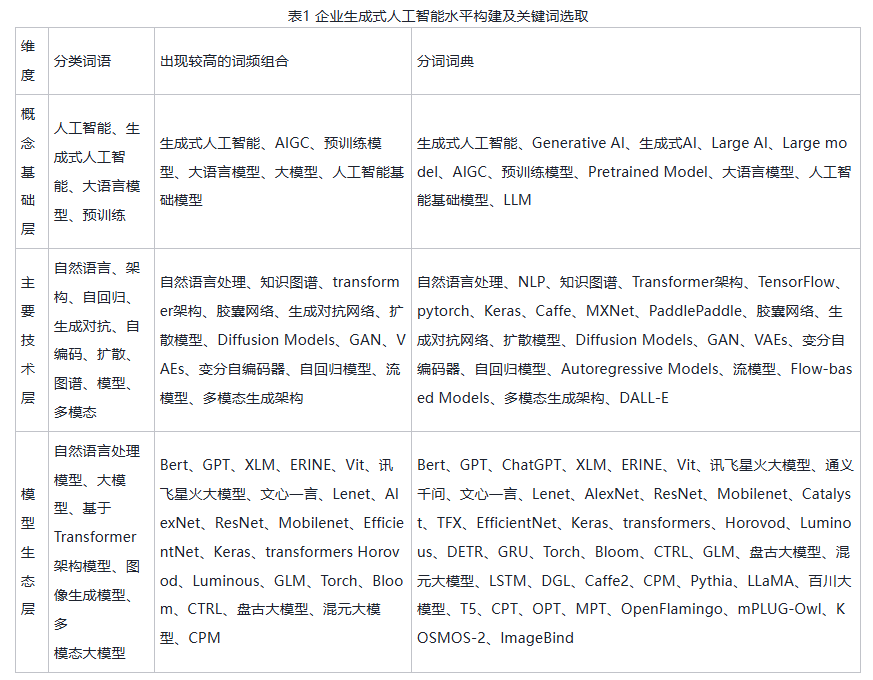Click the table title "表1 企业生成式人工智能水平构建及关键词选取"
Screen dimensions: 873x680
pyautogui.click(x=436, y=12)
